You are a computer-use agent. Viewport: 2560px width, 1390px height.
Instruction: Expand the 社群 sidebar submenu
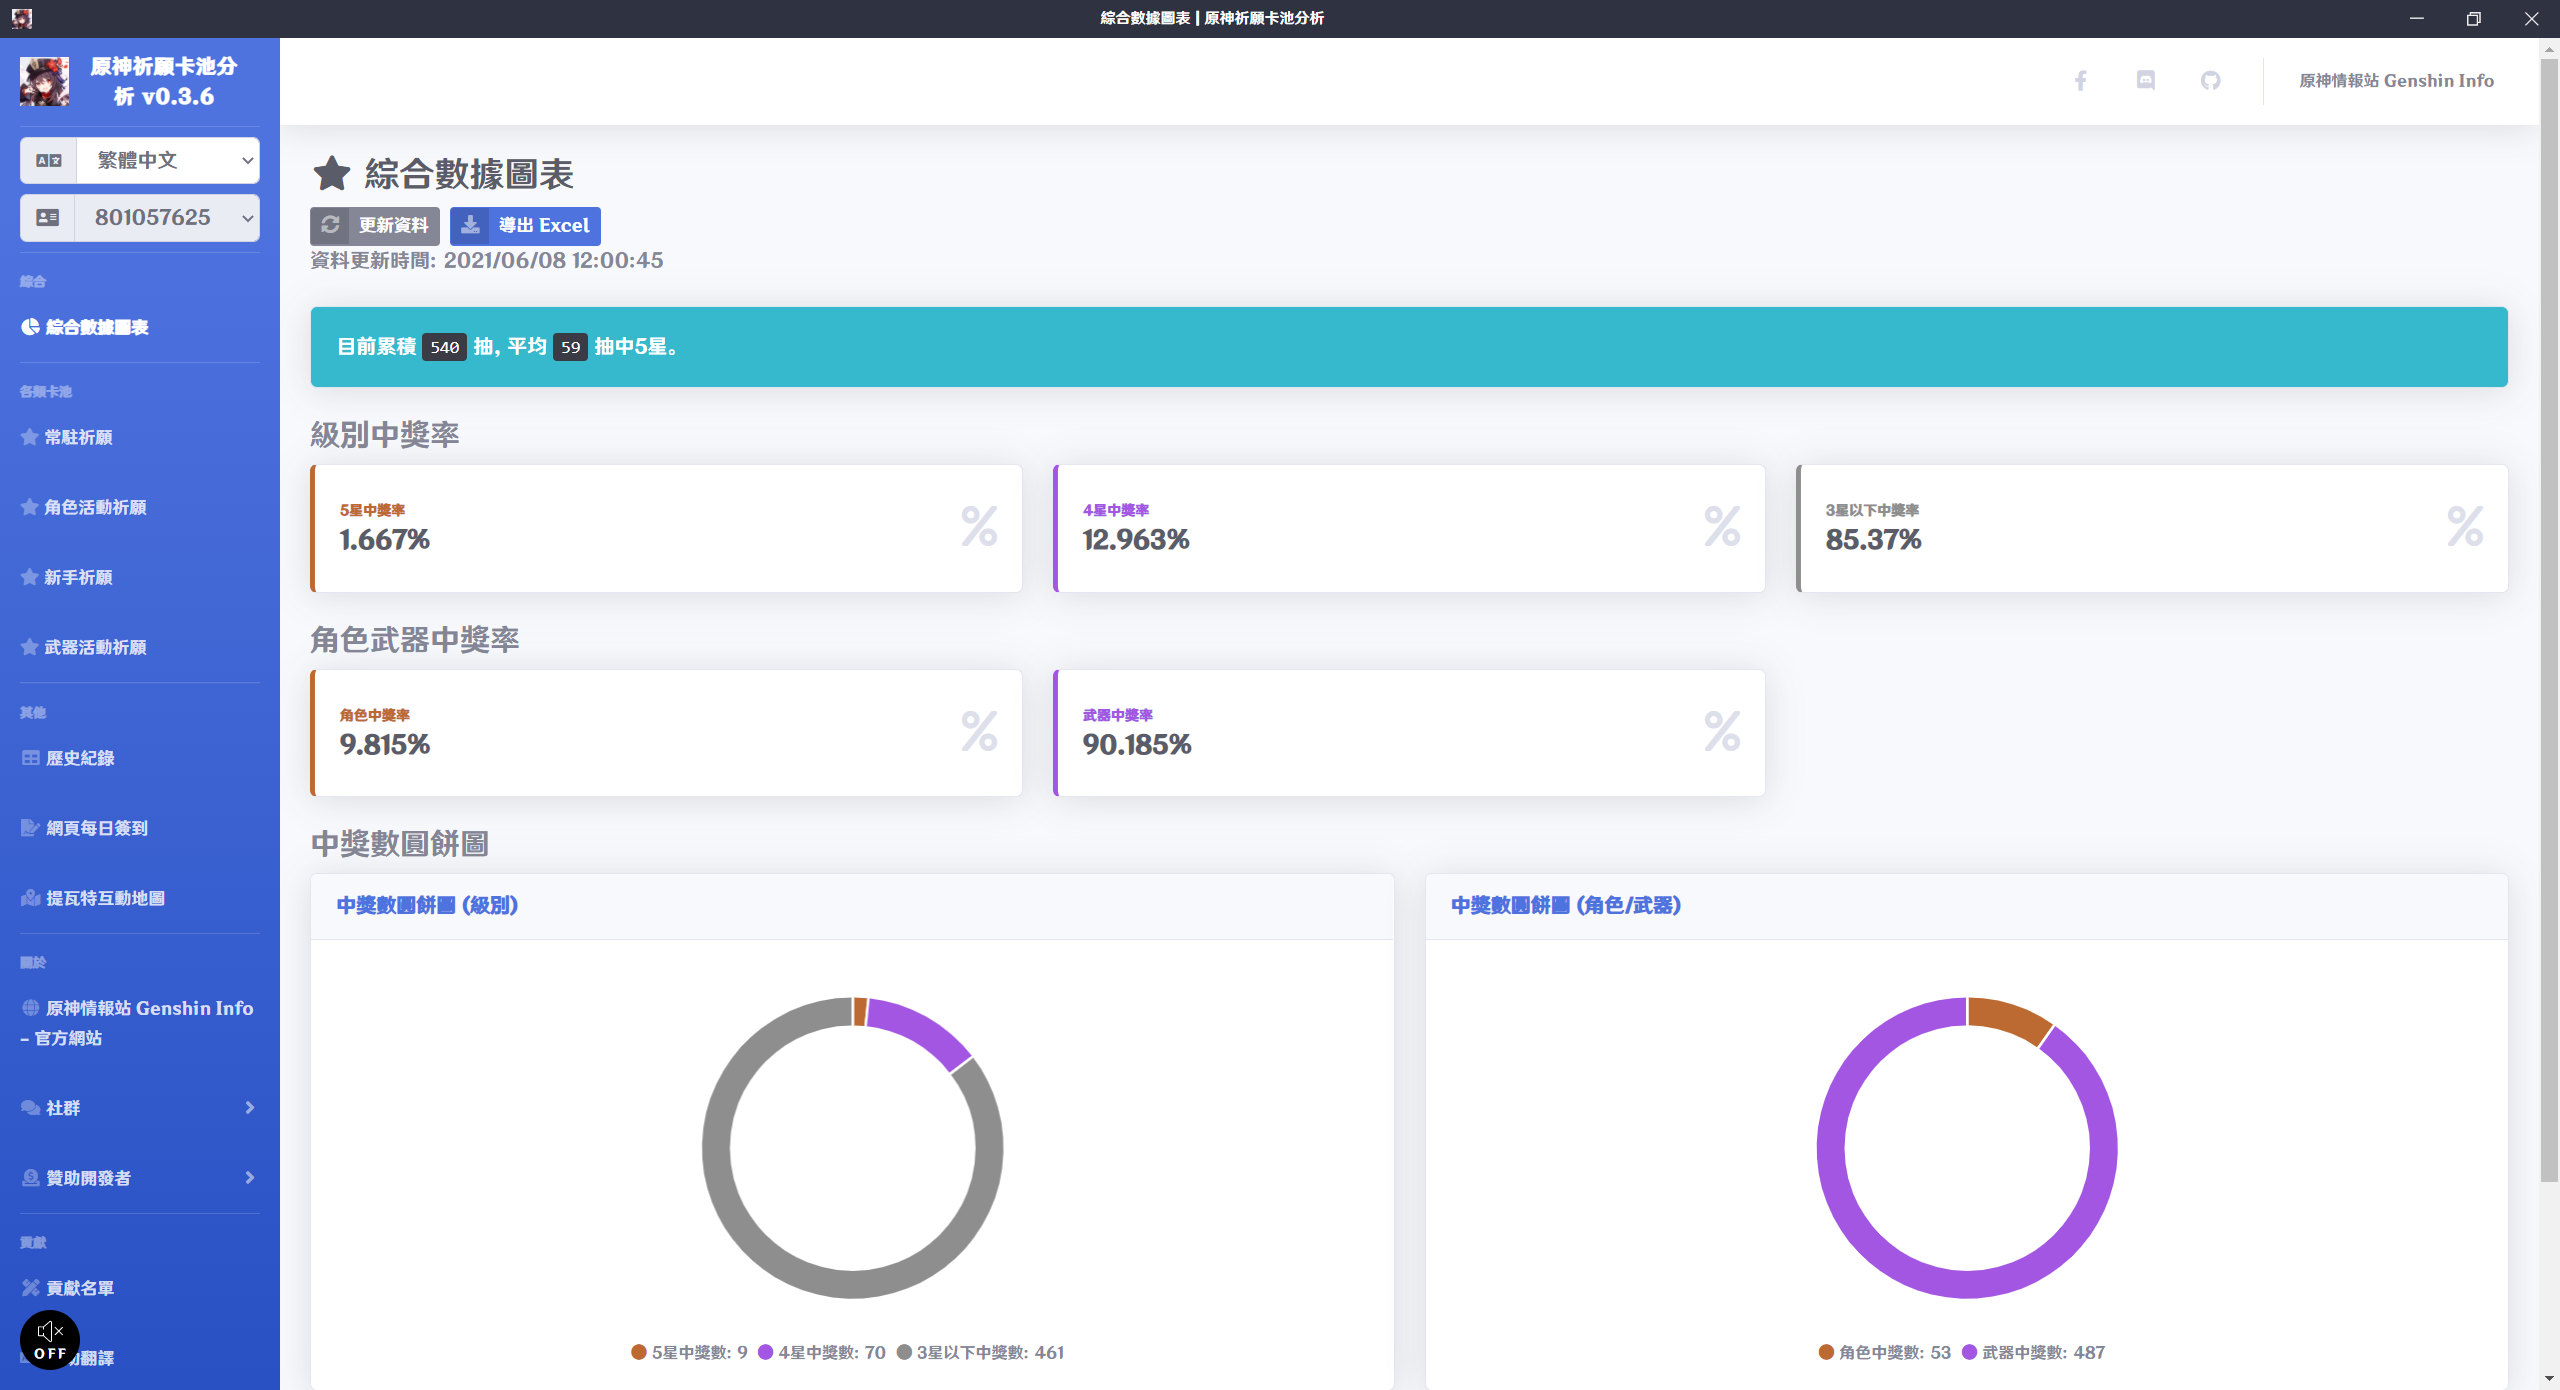tap(140, 1108)
